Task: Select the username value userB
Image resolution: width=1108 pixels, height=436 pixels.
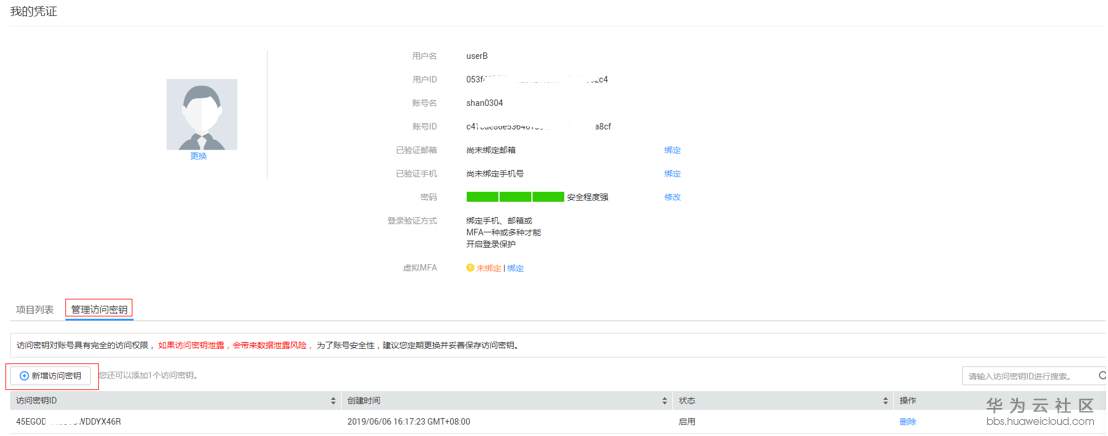Action: (x=477, y=56)
